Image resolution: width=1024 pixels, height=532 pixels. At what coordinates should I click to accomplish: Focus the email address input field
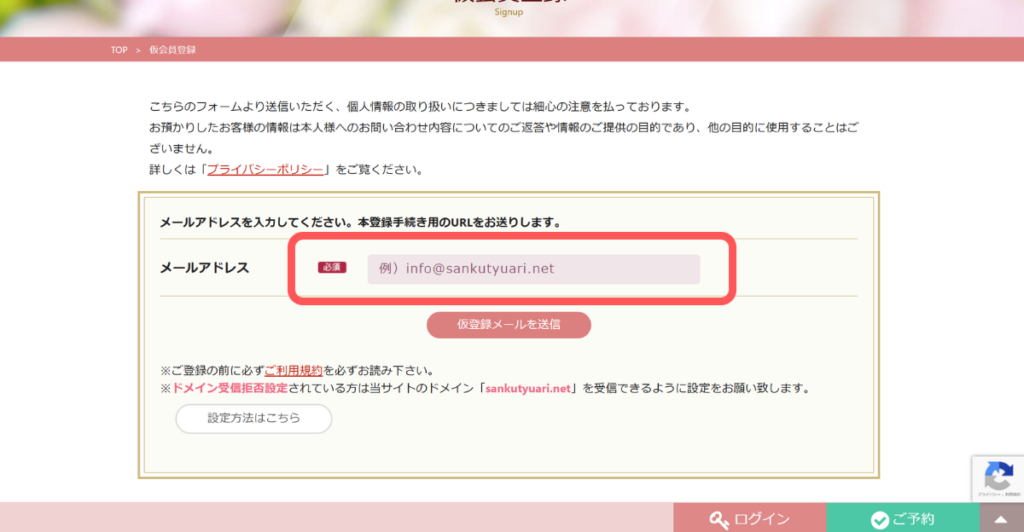533,269
